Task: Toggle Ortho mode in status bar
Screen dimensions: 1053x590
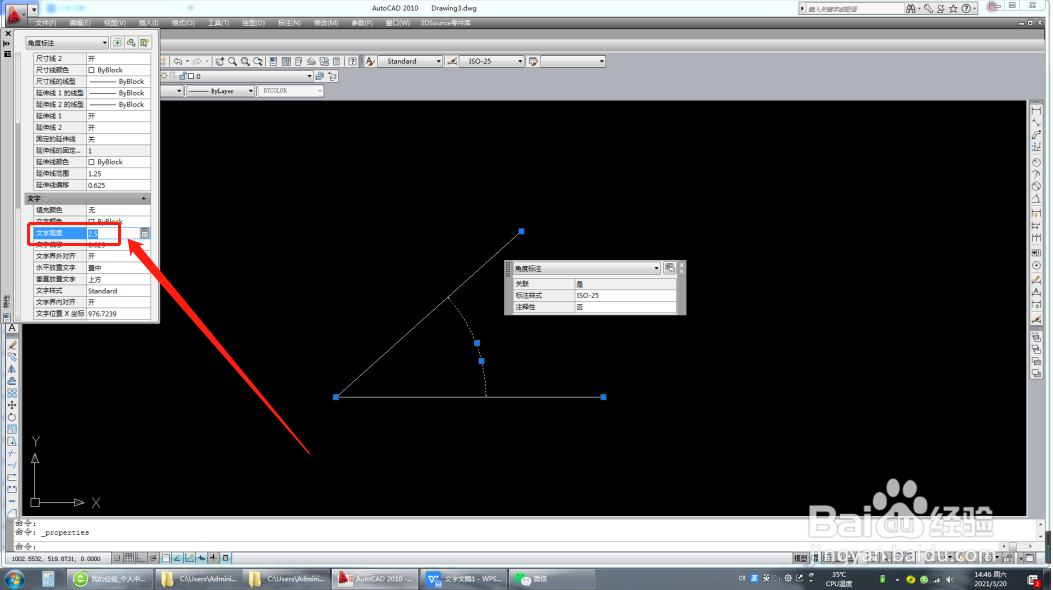Action: pos(141,558)
